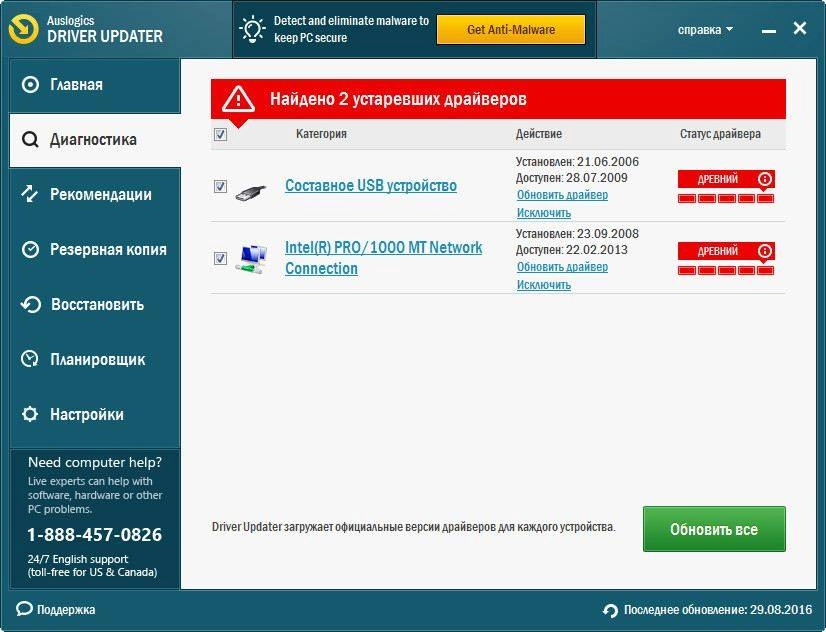The height and width of the screenshot is (632, 826).
Task: Click the Auslogics Driver Updater logo icon
Action: point(24,29)
